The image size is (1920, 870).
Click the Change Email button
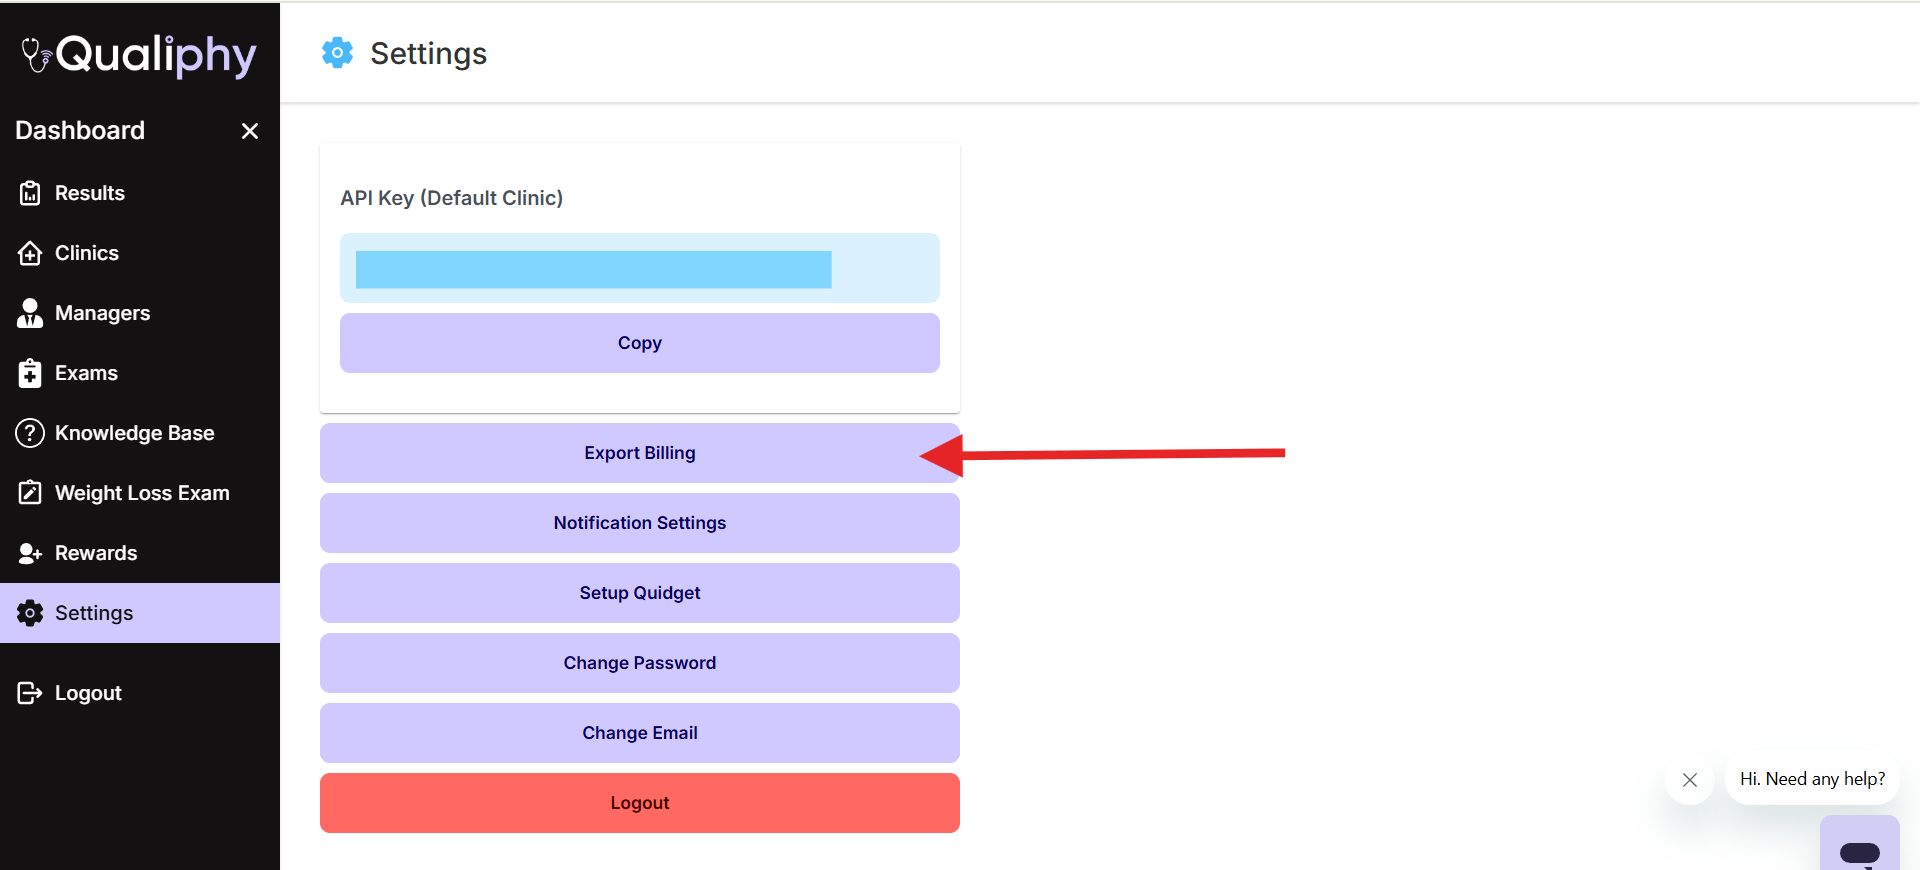coord(640,733)
